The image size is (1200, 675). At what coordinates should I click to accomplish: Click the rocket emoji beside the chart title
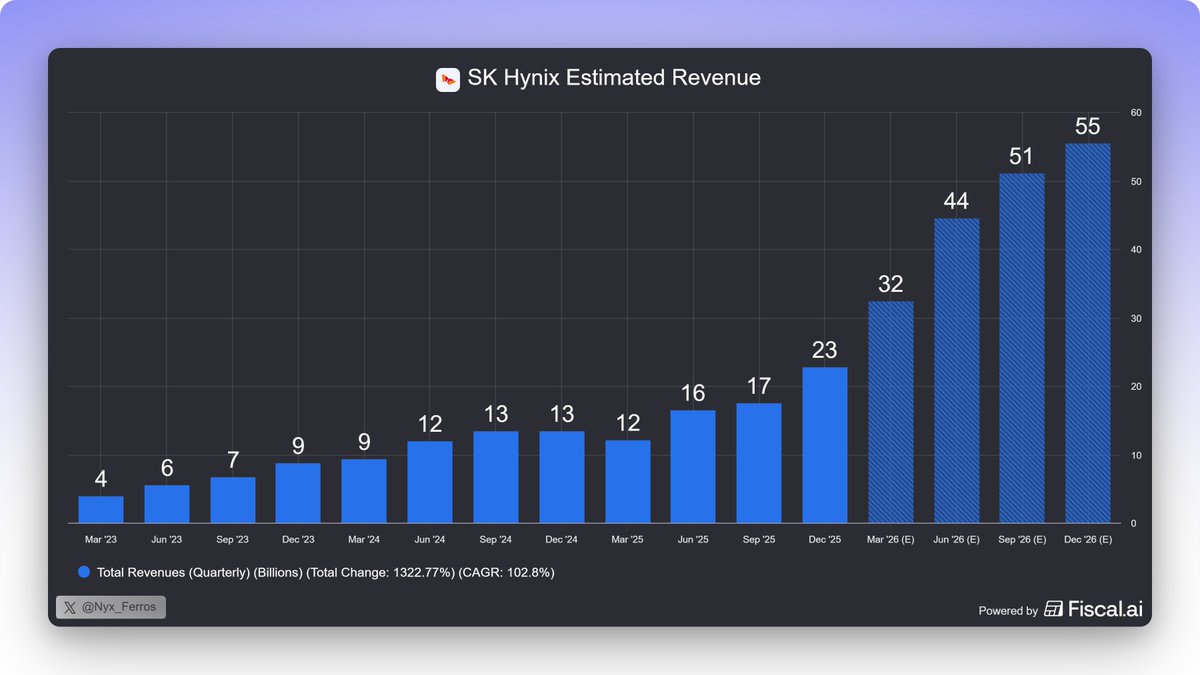[446, 78]
